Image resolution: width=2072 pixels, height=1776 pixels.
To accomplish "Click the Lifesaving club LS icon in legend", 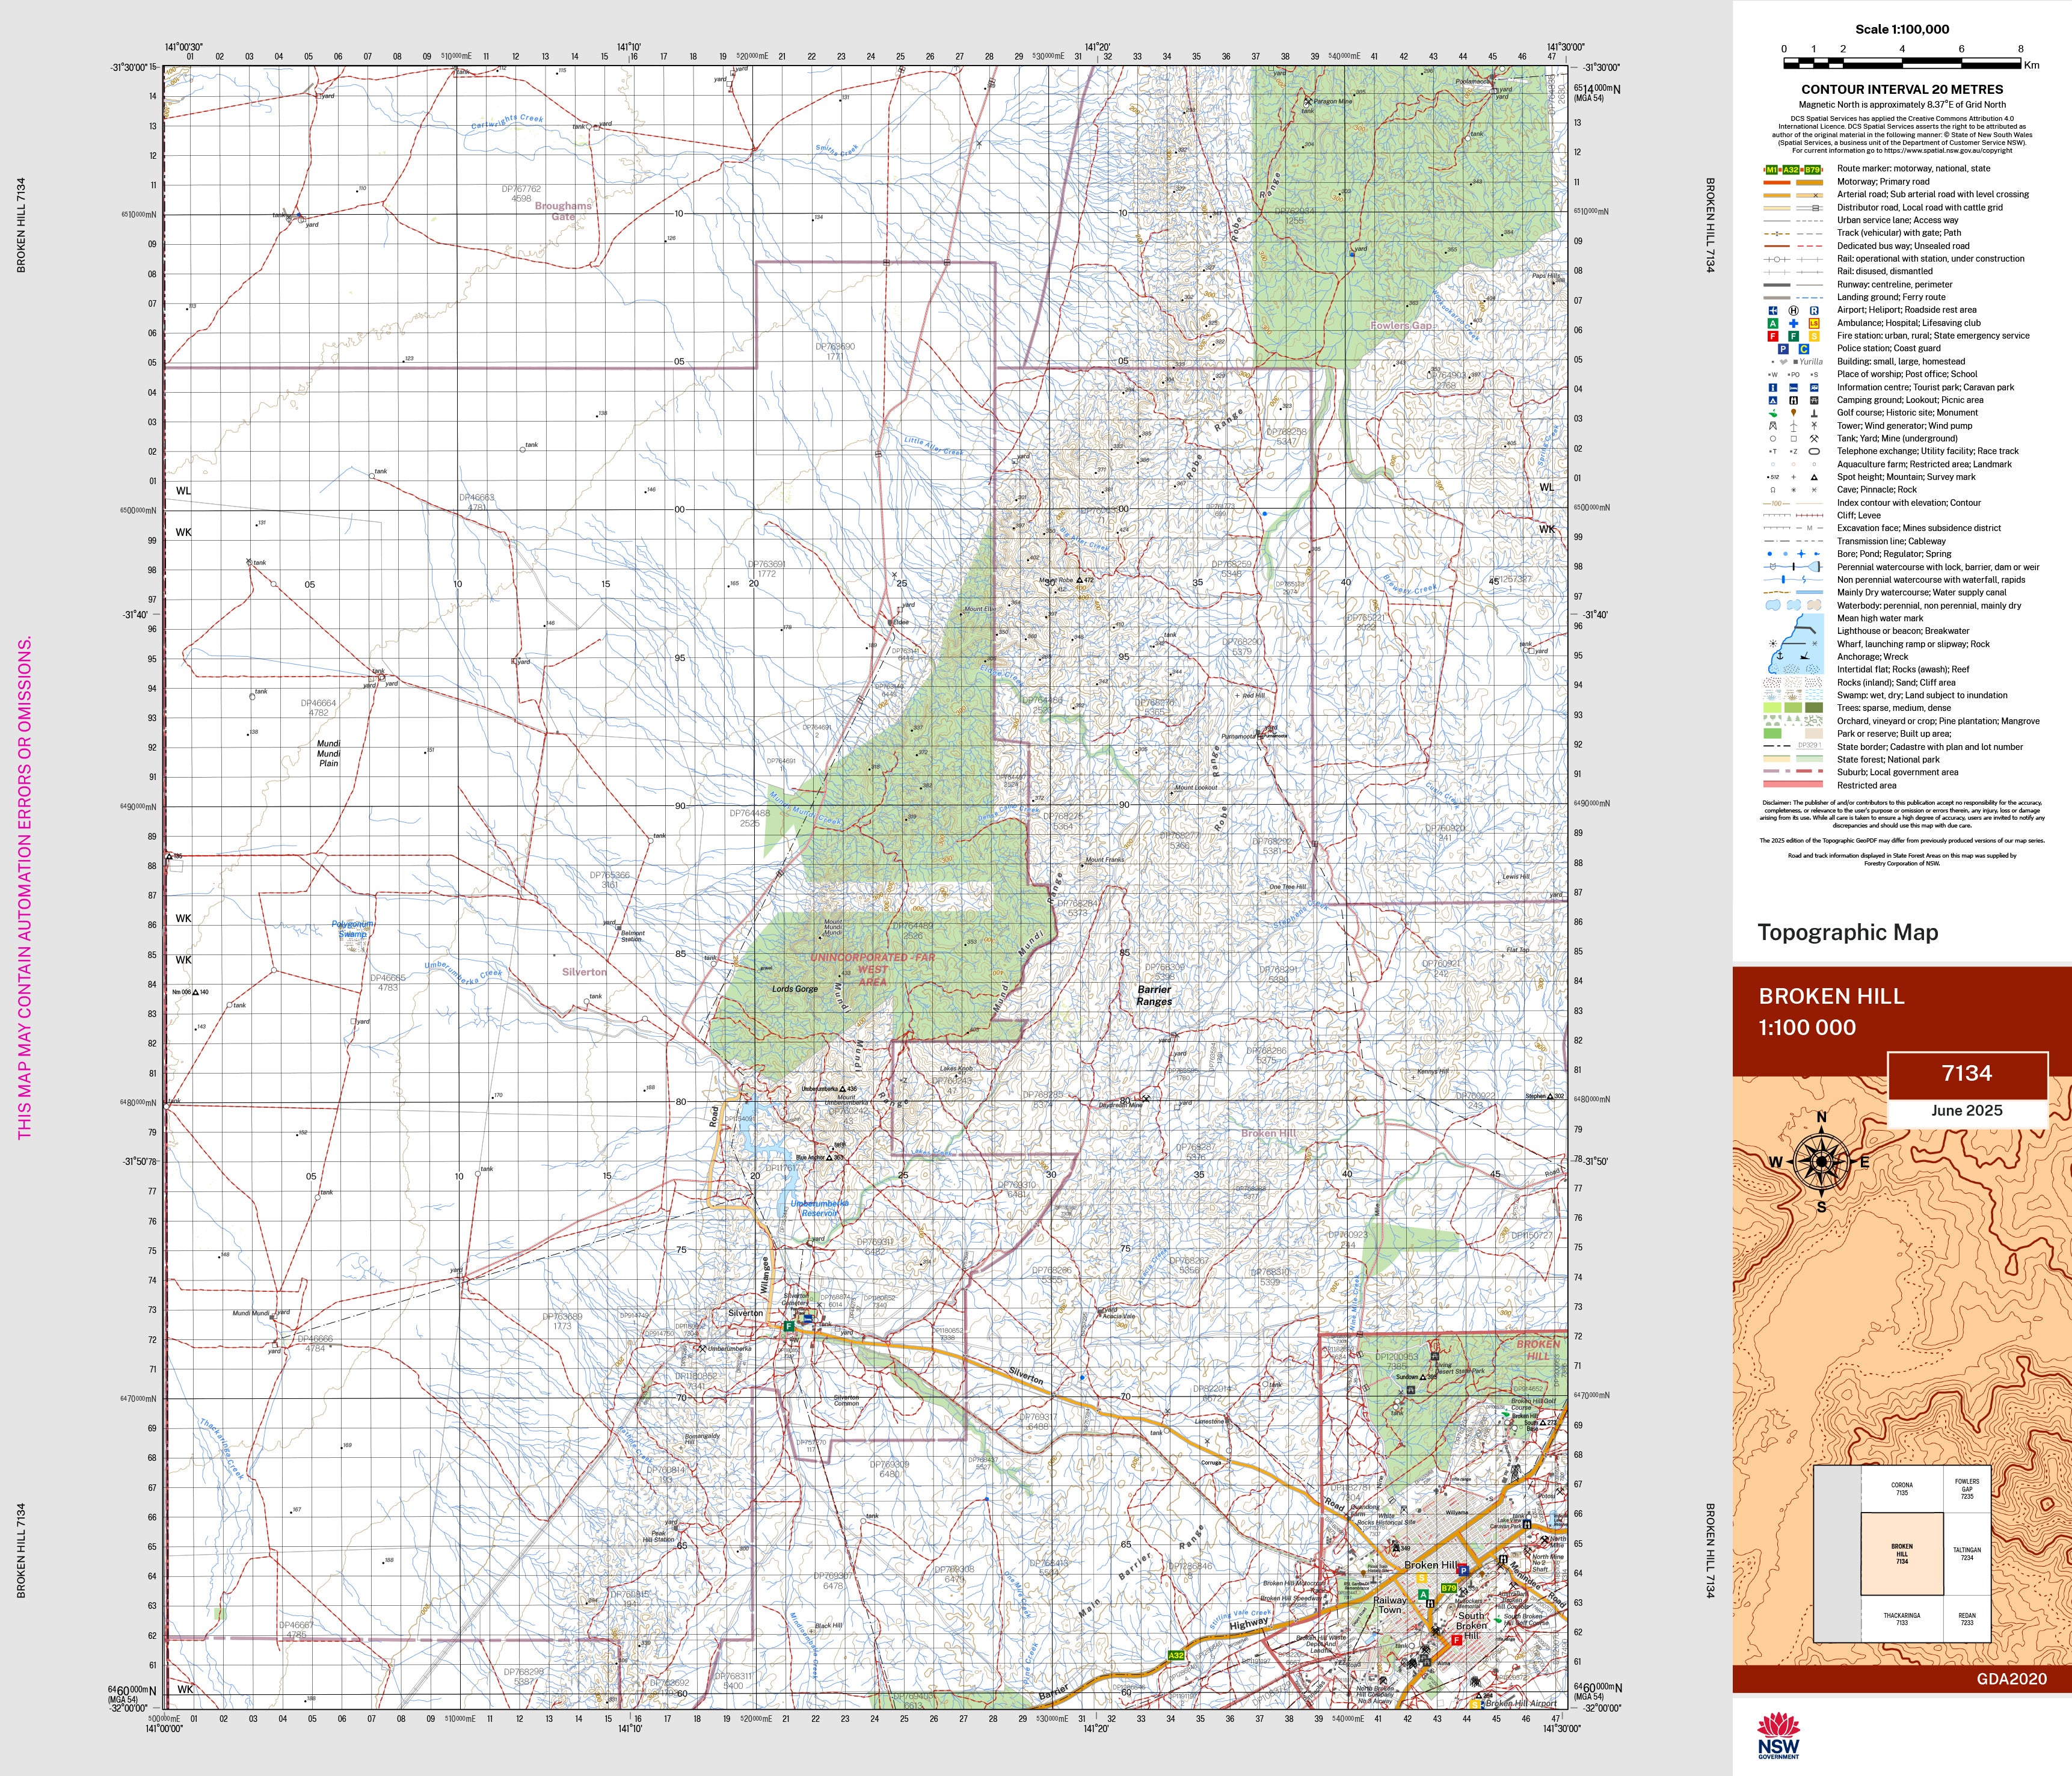I will coord(1814,323).
